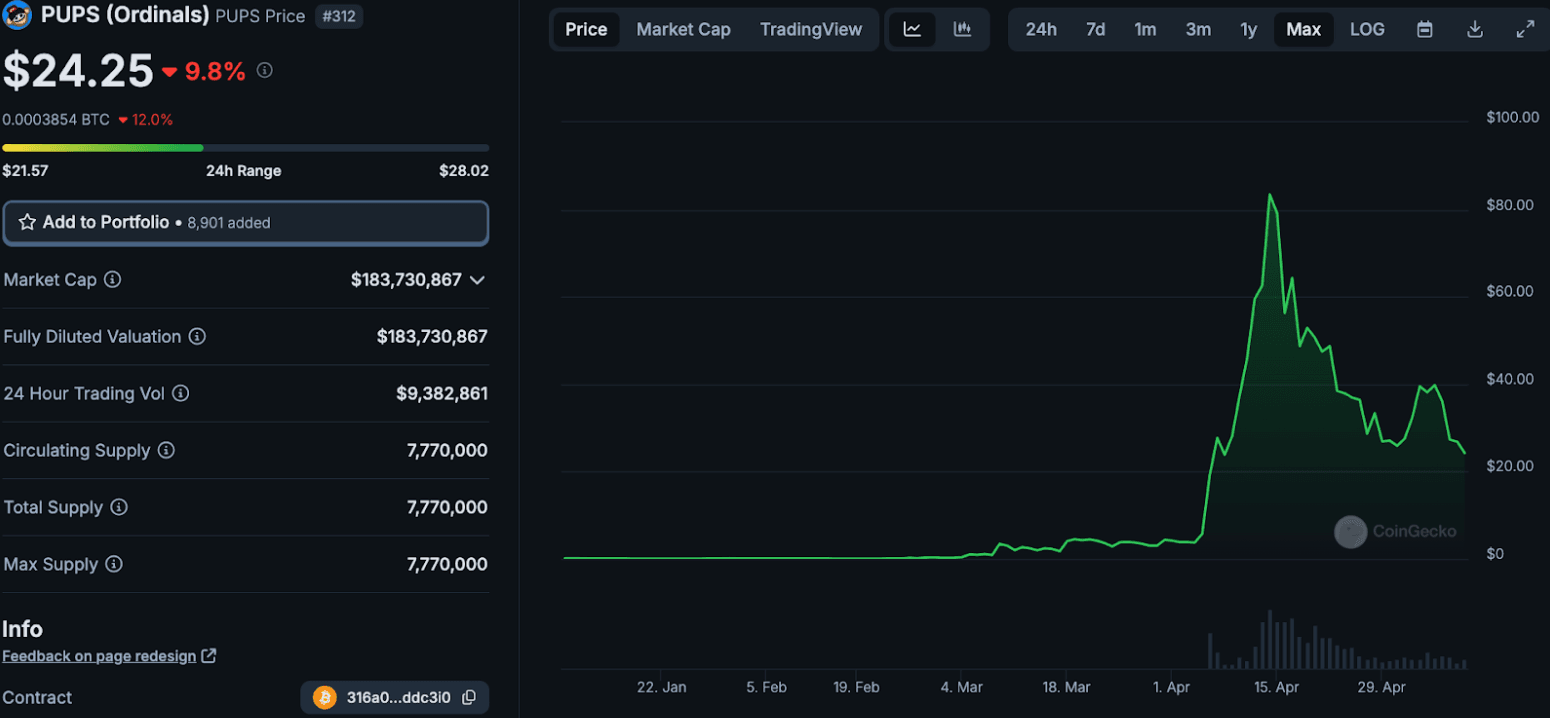Open the calendar date range picker
1550x718 pixels.
(1425, 29)
